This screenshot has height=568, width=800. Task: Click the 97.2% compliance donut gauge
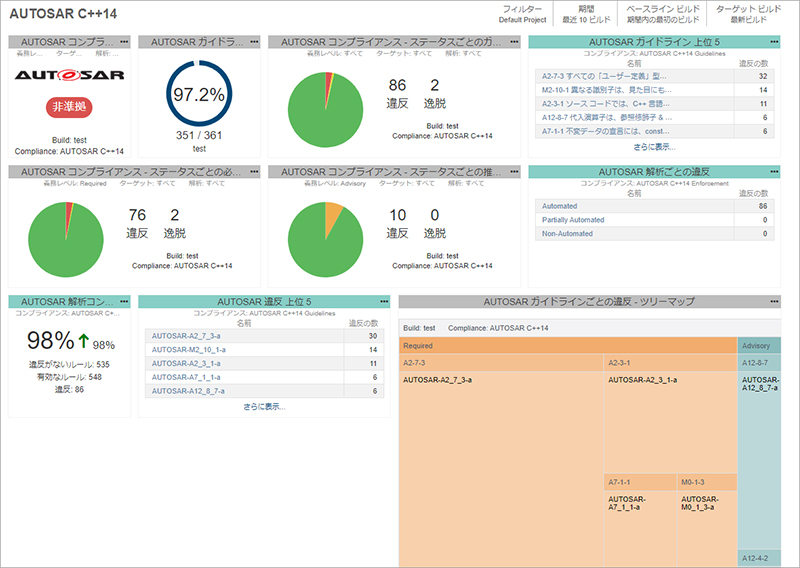pos(199,93)
